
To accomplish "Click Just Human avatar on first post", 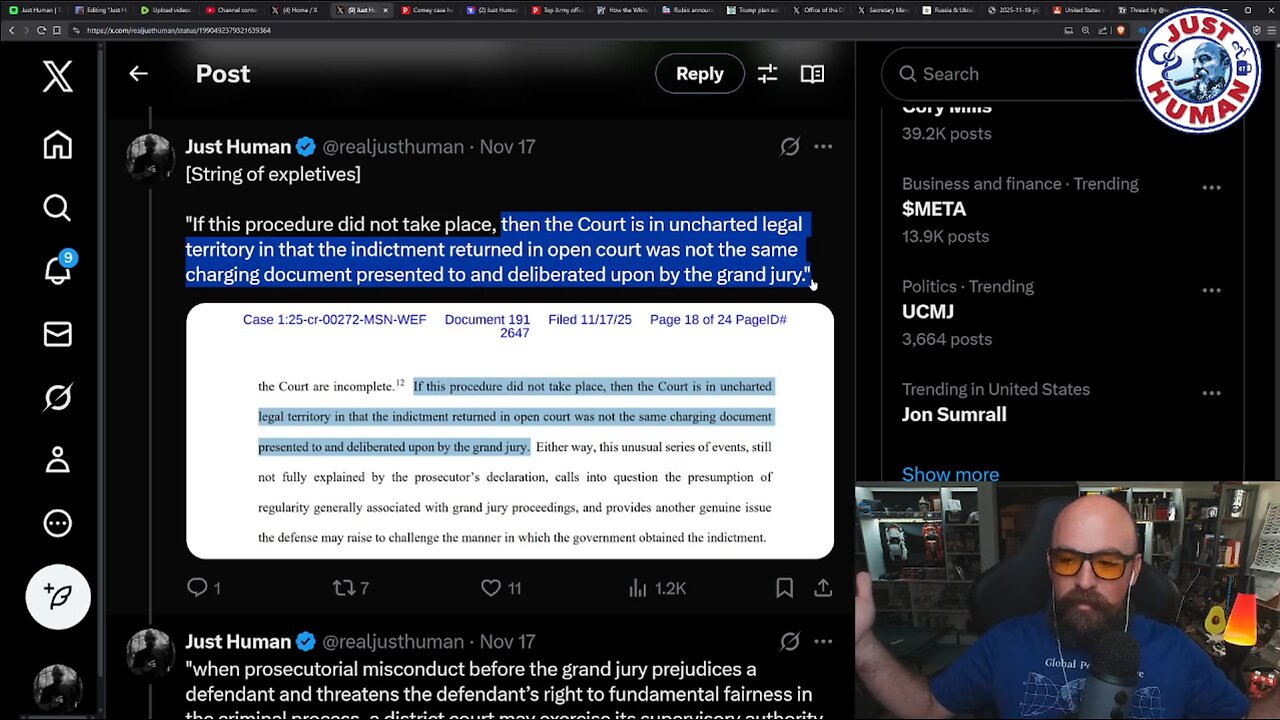I will (150, 158).
